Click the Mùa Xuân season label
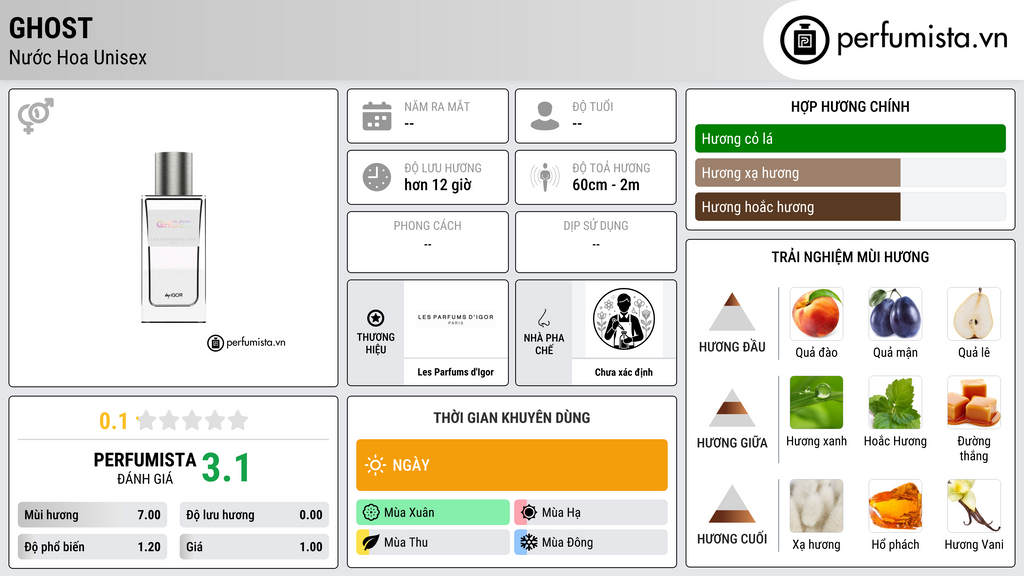Image resolution: width=1024 pixels, height=576 pixels. point(409,513)
